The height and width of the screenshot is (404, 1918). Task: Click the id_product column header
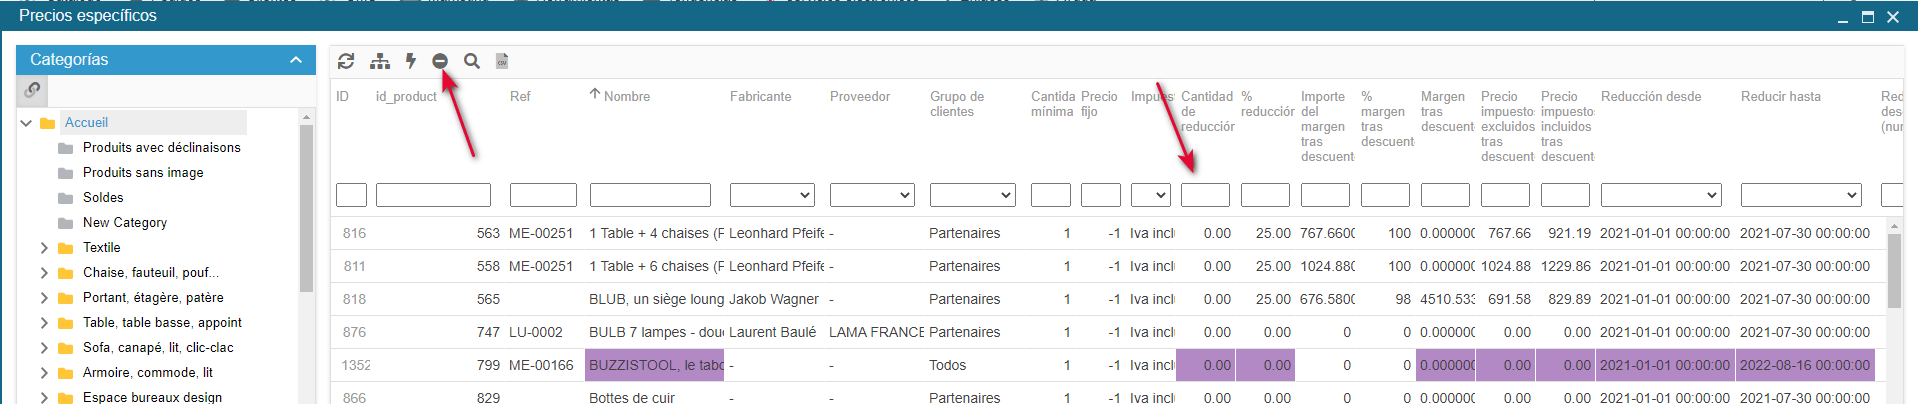pos(406,96)
